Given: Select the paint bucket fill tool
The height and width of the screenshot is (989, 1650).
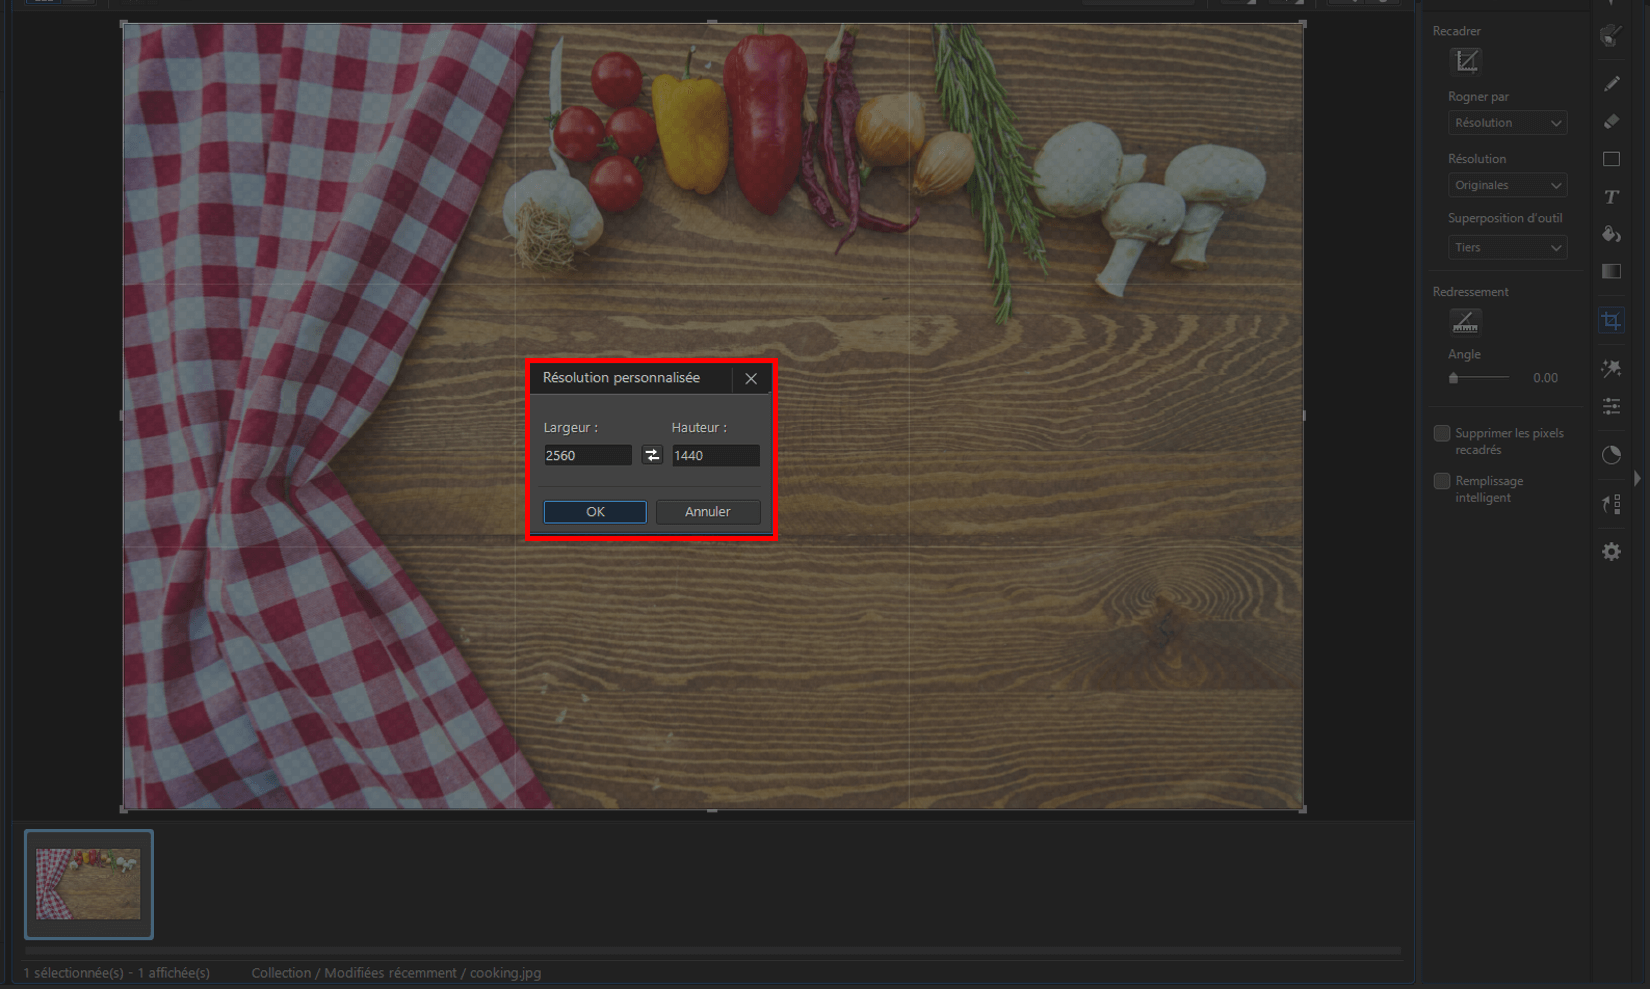Looking at the screenshot, I should coord(1611,234).
